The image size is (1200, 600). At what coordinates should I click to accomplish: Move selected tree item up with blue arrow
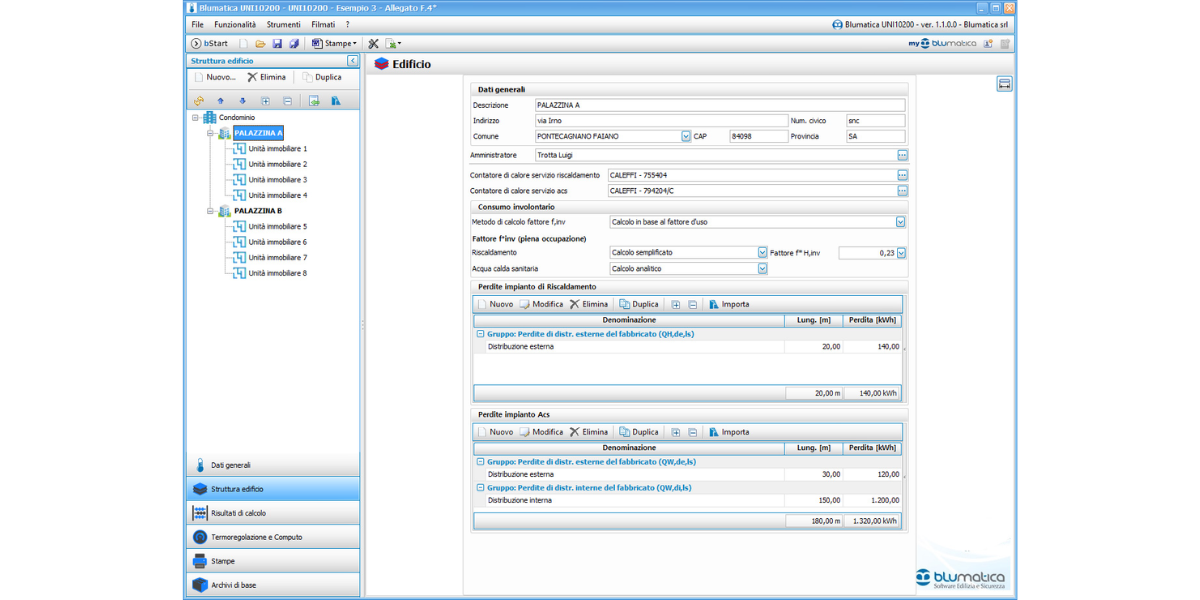(x=220, y=101)
